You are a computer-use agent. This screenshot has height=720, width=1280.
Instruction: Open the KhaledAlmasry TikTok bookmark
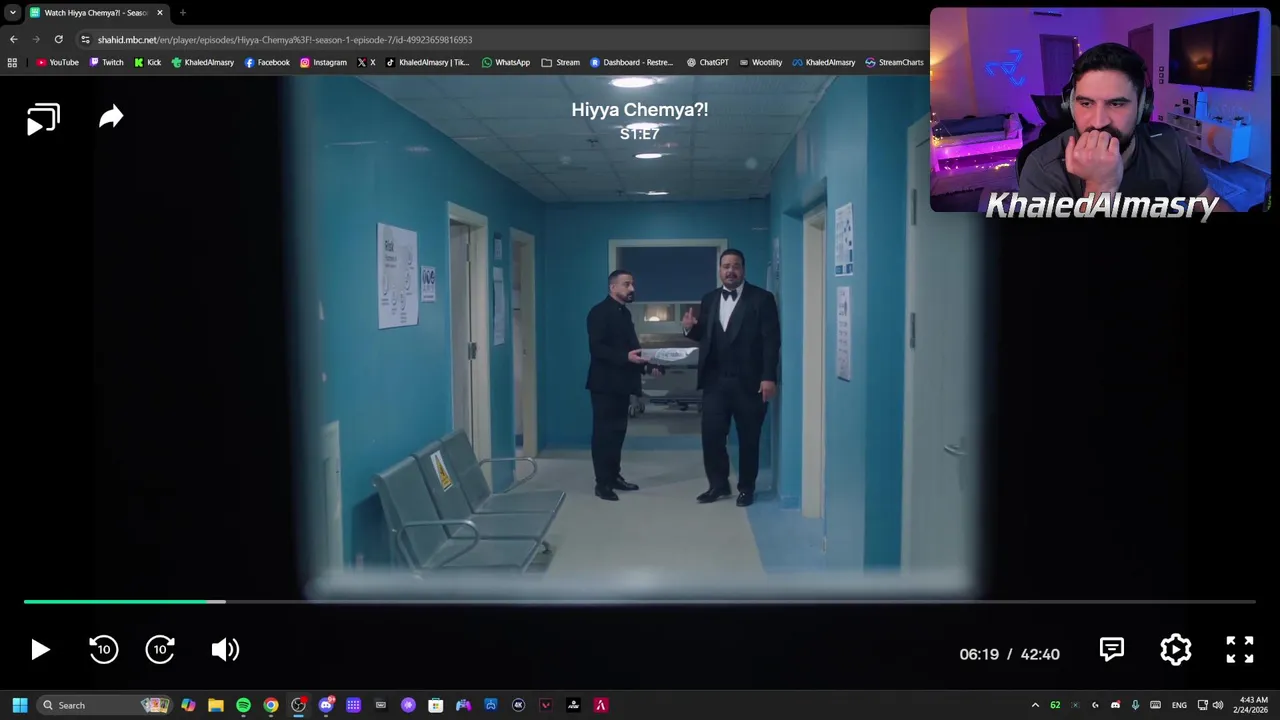click(x=427, y=62)
